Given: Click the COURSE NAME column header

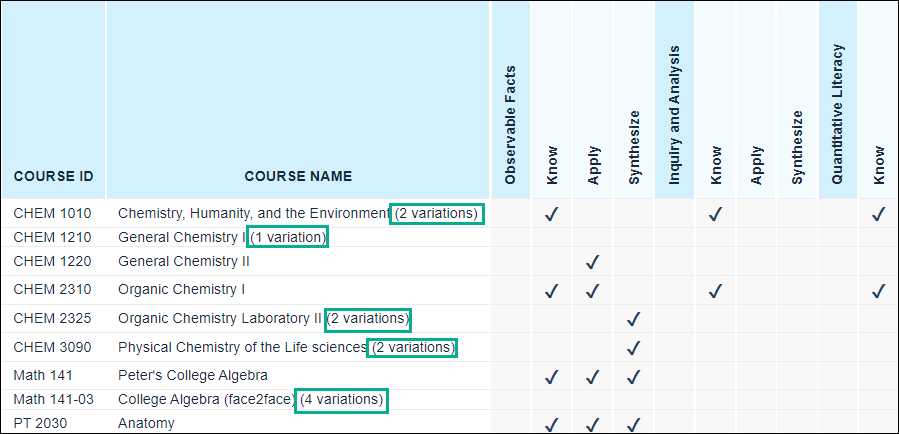Looking at the screenshot, I should coord(298,177).
